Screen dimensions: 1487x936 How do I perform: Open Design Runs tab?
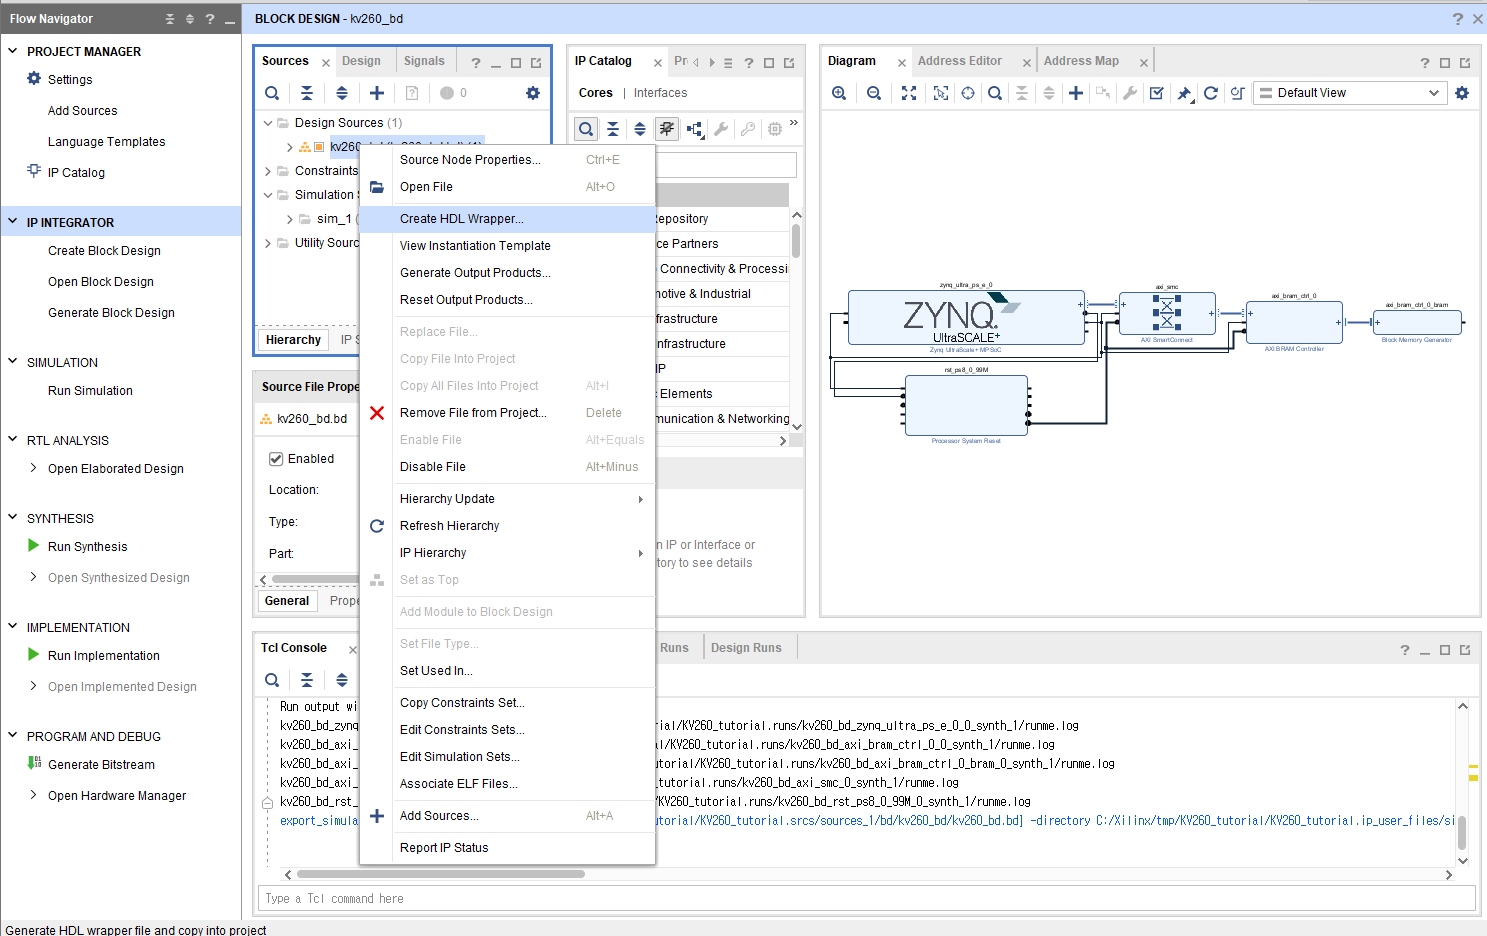pos(746,648)
